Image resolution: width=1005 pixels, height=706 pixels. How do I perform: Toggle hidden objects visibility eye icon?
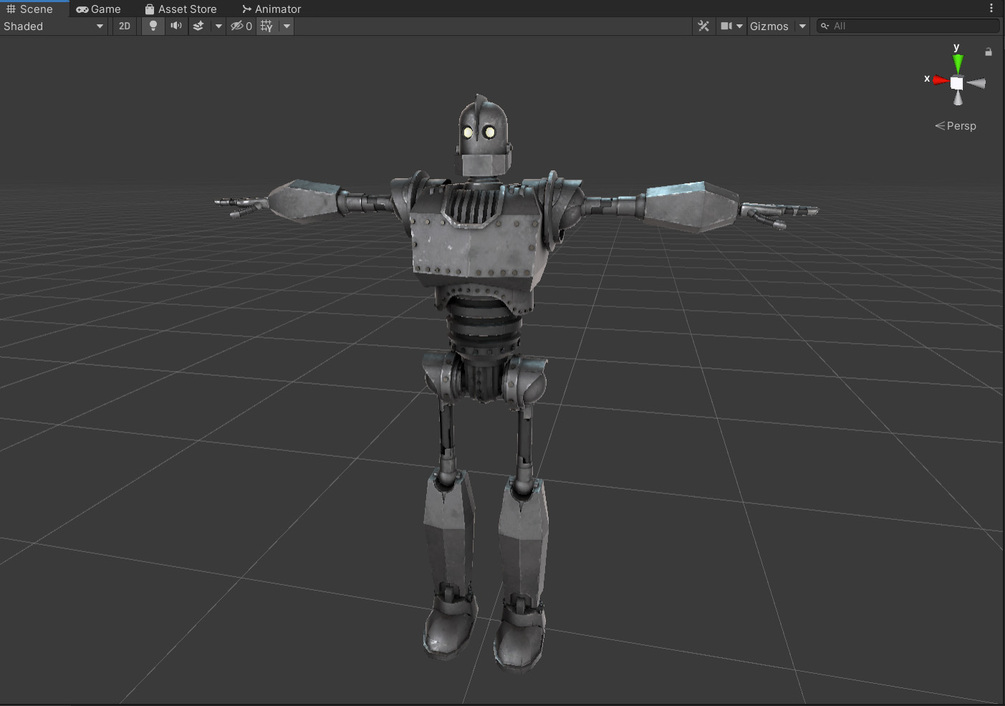coord(241,26)
